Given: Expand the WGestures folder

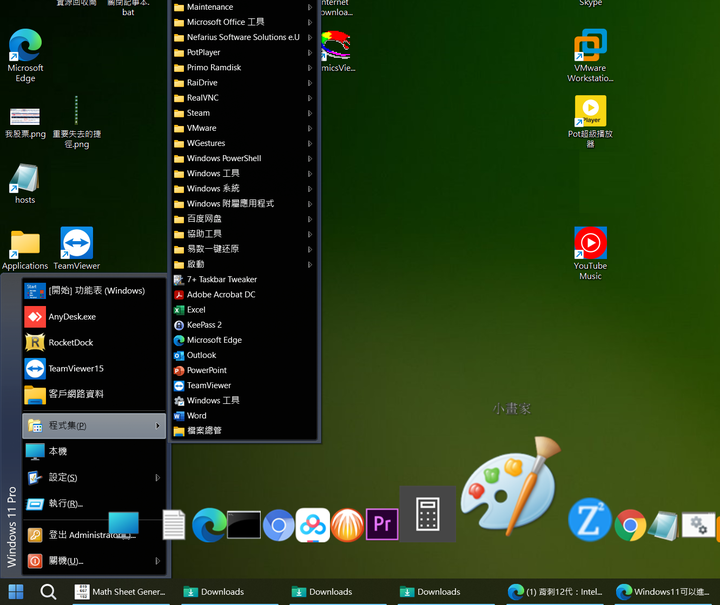Looking at the screenshot, I should (x=243, y=143).
